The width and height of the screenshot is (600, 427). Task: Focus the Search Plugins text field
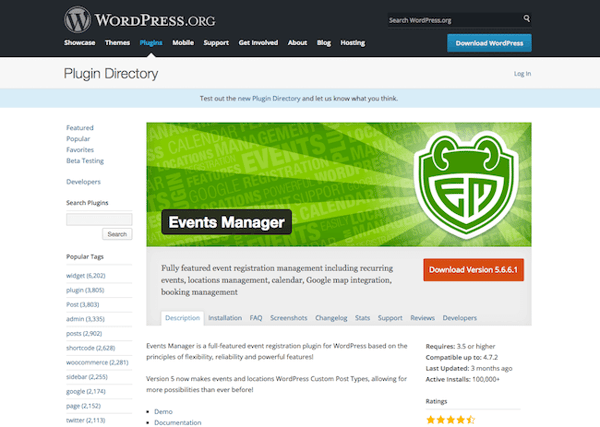pyautogui.click(x=99, y=219)
